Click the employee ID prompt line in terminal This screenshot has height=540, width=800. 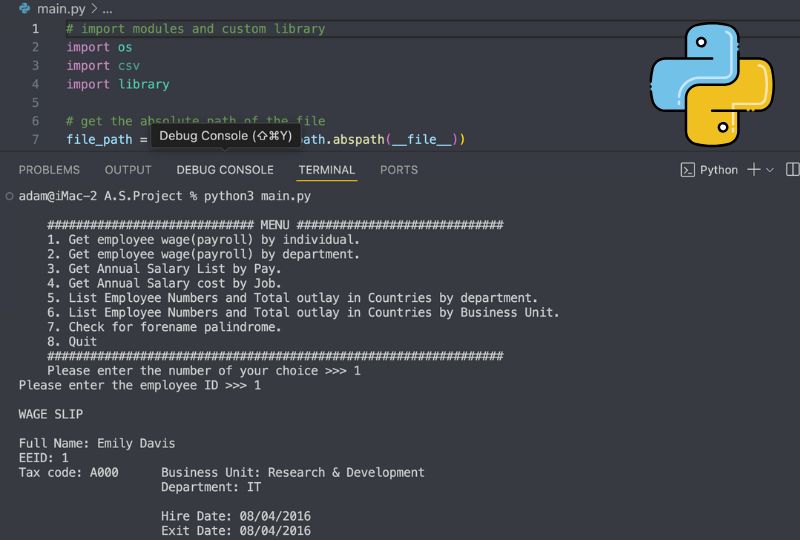click(140, 385)
